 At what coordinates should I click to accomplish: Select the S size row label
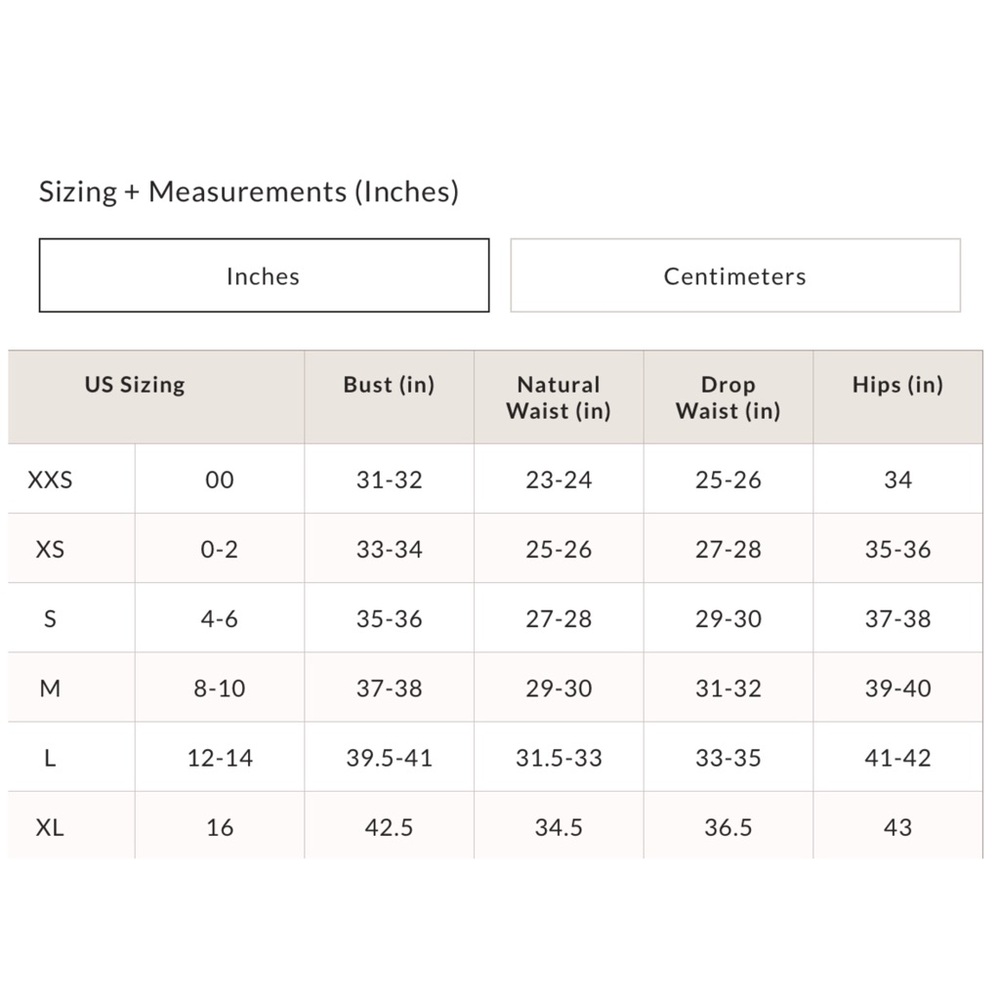coord(50,619)
